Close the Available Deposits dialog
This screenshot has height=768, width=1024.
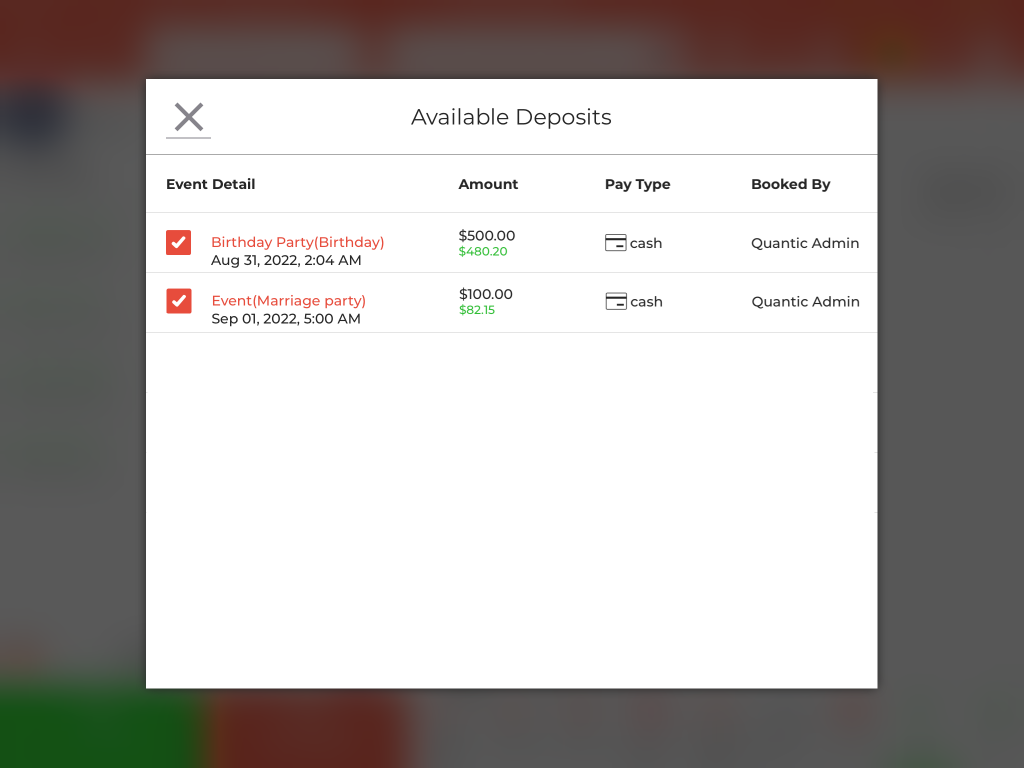[x=188, y=117]
